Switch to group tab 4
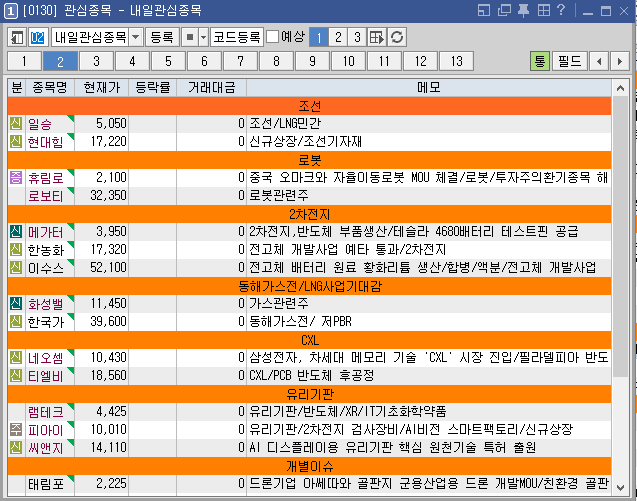Image resolution: width=637 pixels, height=501 pixels. click(x=132, y=61)
